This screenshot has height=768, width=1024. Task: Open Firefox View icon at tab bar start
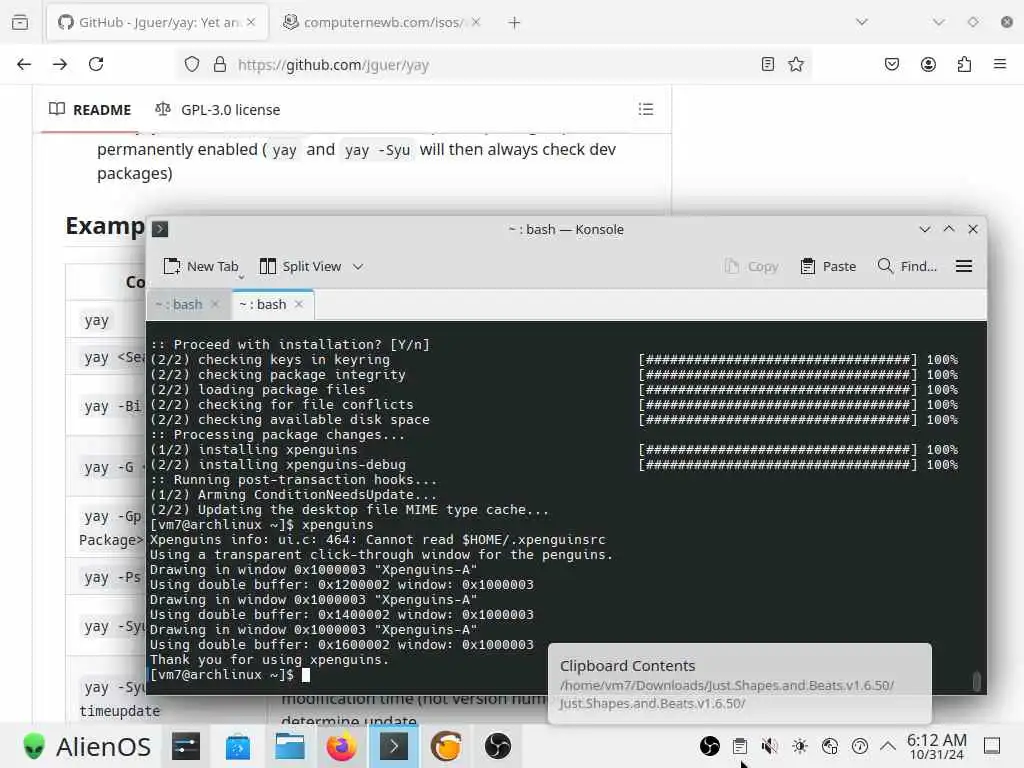(x=20, y=22)
